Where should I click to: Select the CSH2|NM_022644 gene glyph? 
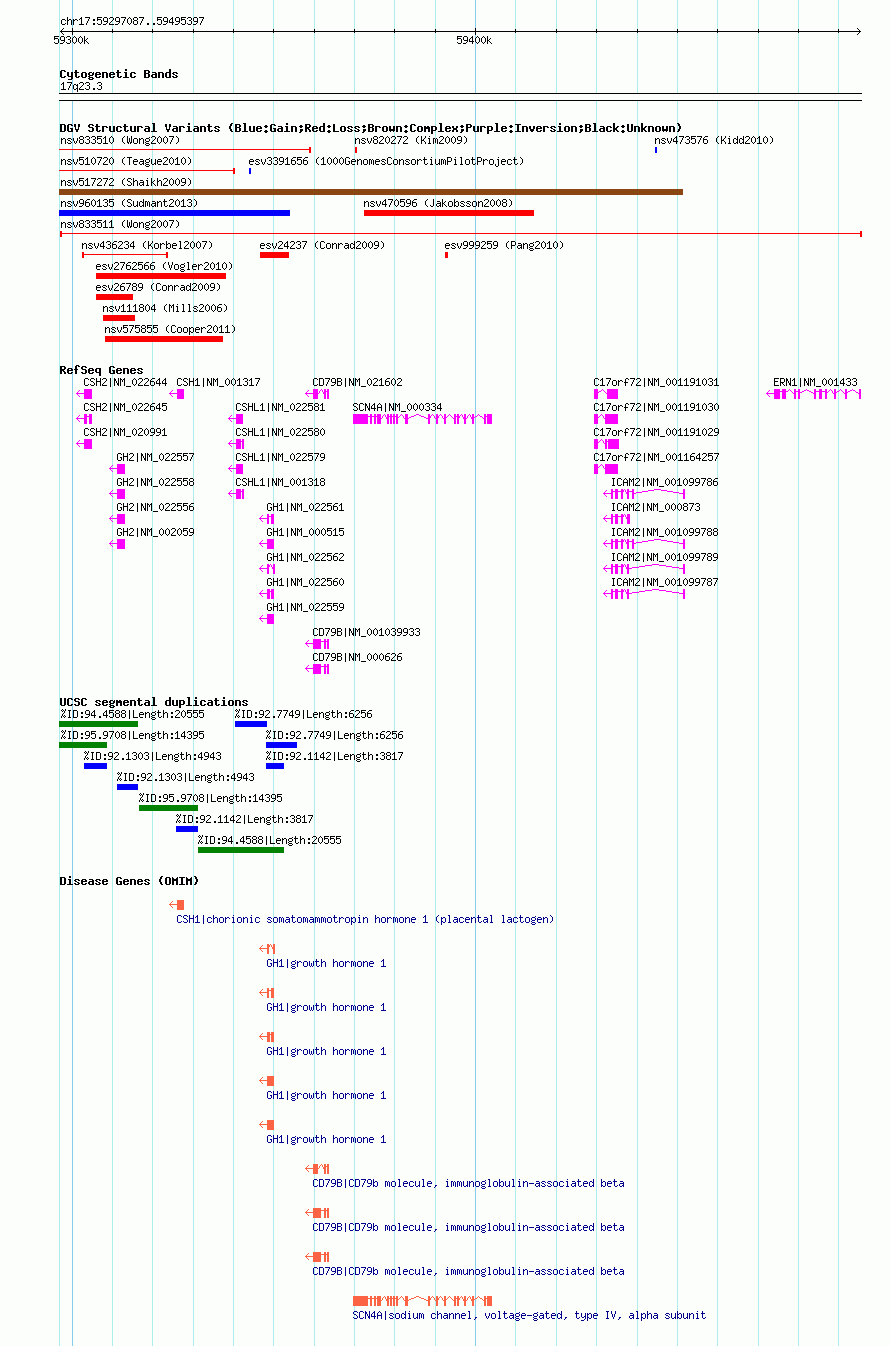[84, 394]
